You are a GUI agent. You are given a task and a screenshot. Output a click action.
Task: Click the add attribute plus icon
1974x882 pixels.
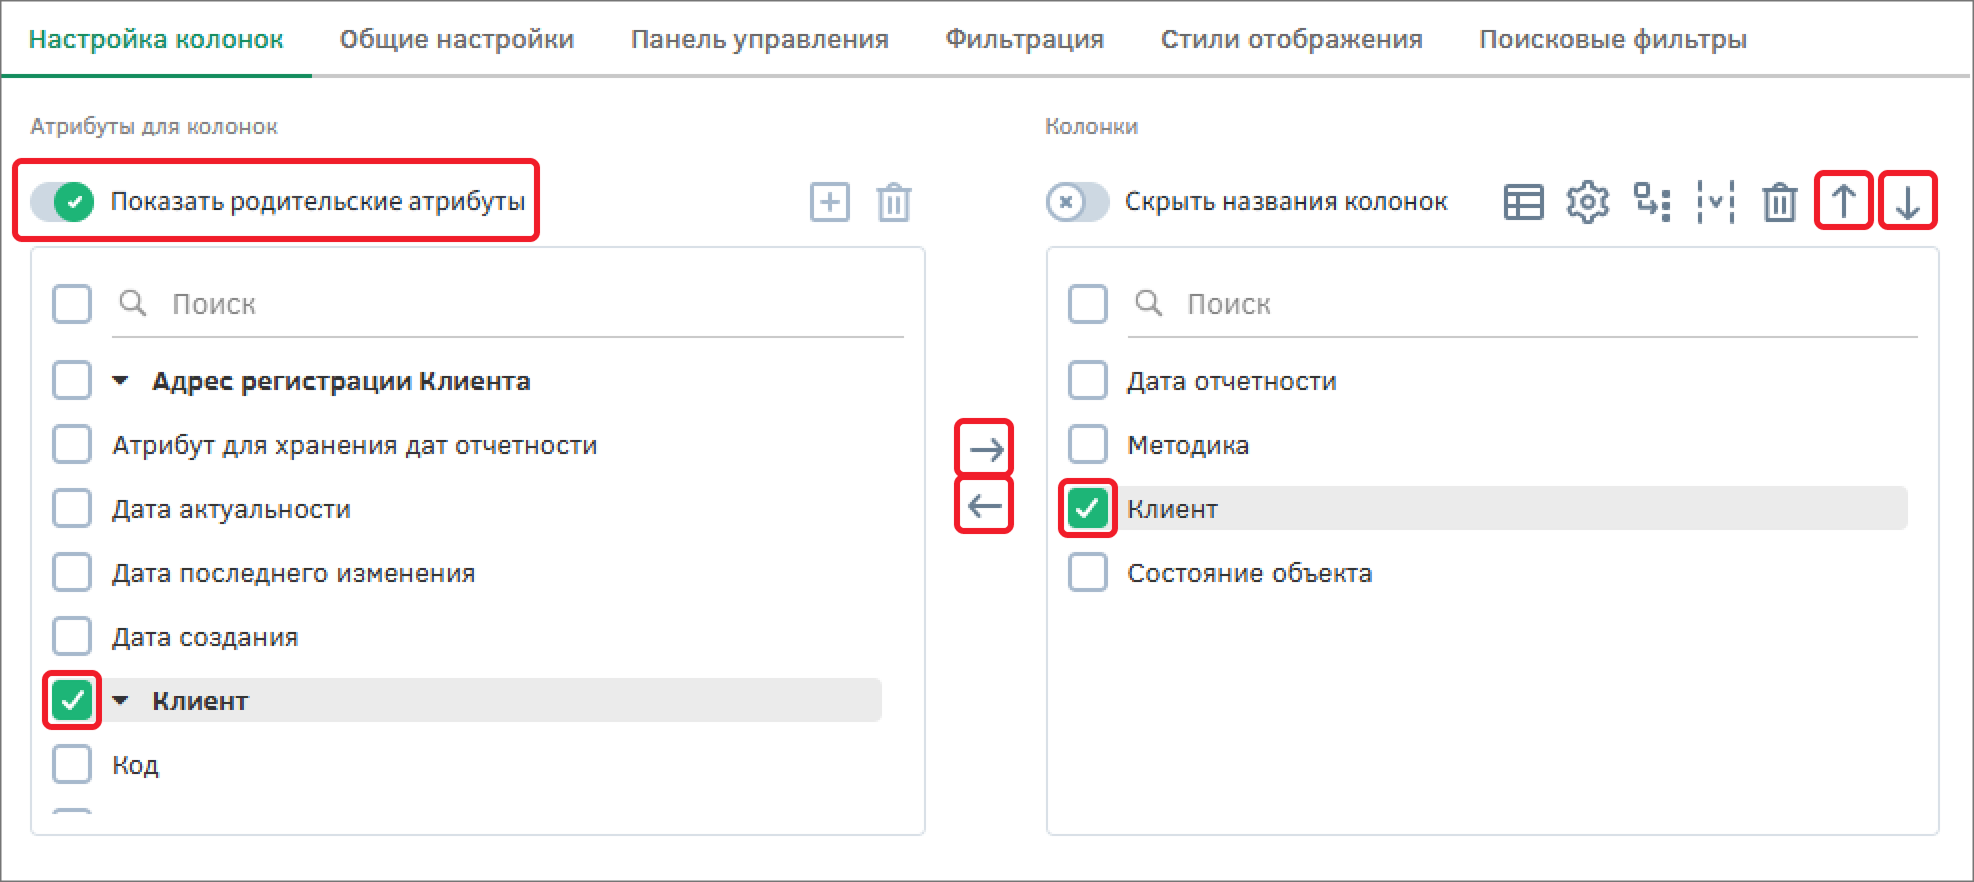click(829, 202)
